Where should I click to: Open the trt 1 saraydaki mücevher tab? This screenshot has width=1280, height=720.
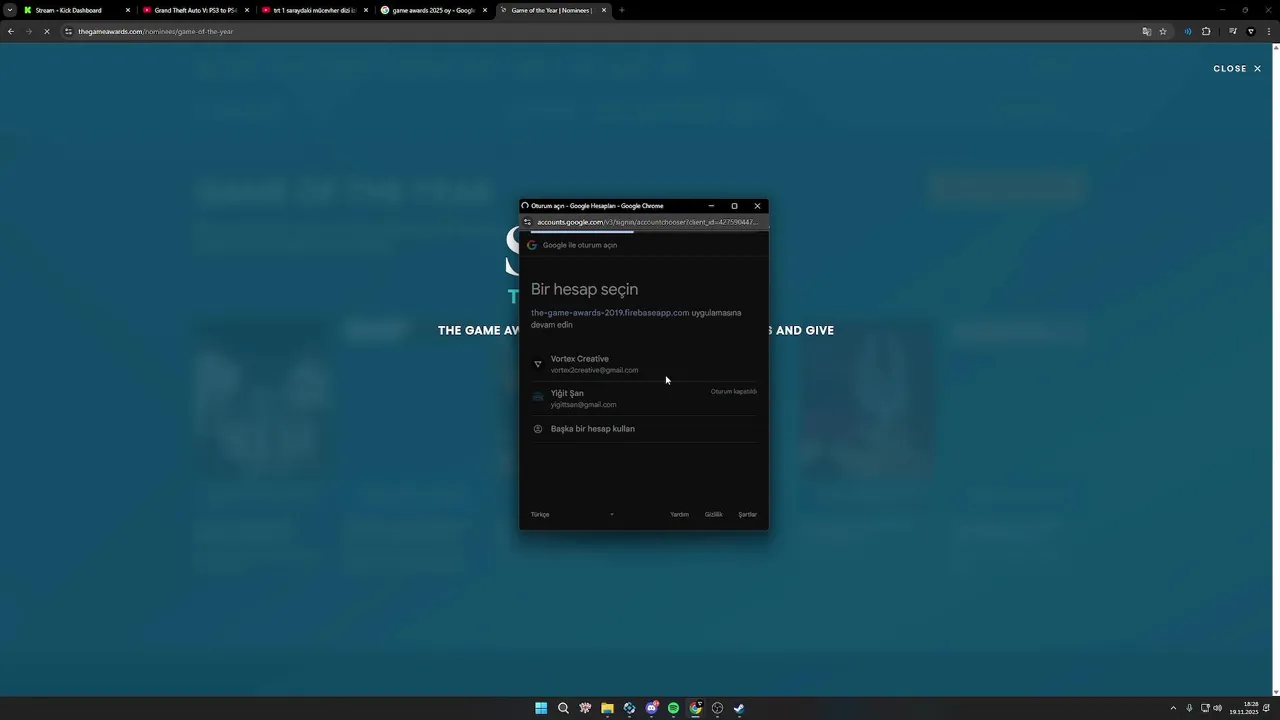tap(314, 10)
